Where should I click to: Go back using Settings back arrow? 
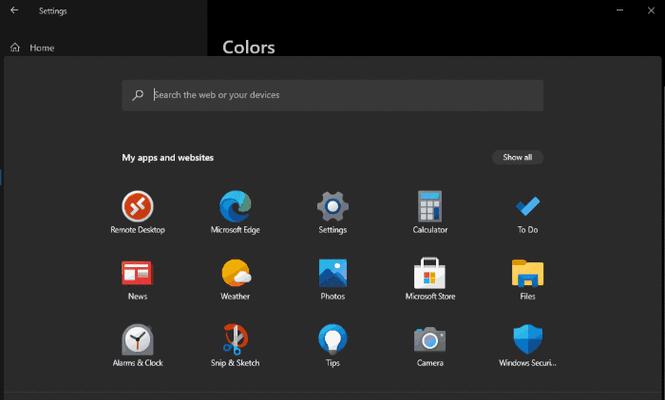(x=14, y=10)
